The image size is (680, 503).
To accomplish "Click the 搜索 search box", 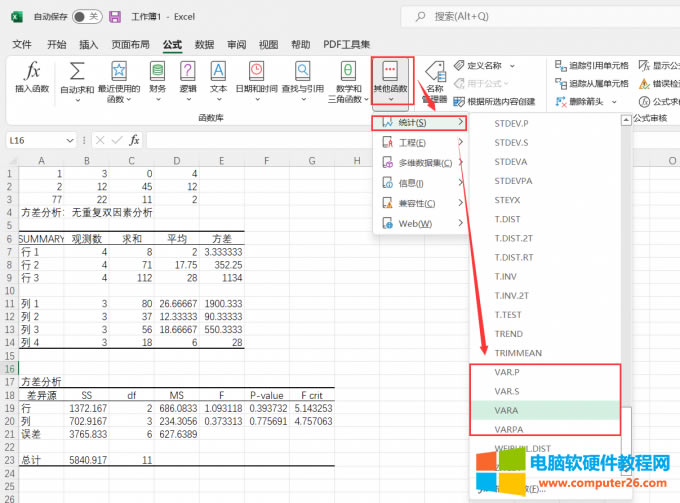I will click(540, 16).
